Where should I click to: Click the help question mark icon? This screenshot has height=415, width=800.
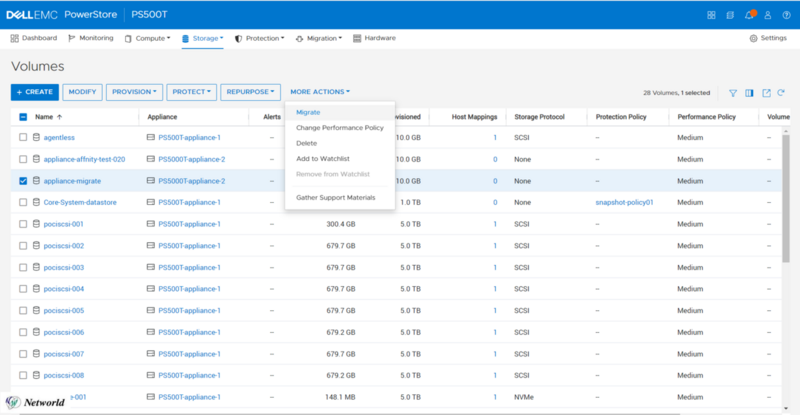(786, 15)
